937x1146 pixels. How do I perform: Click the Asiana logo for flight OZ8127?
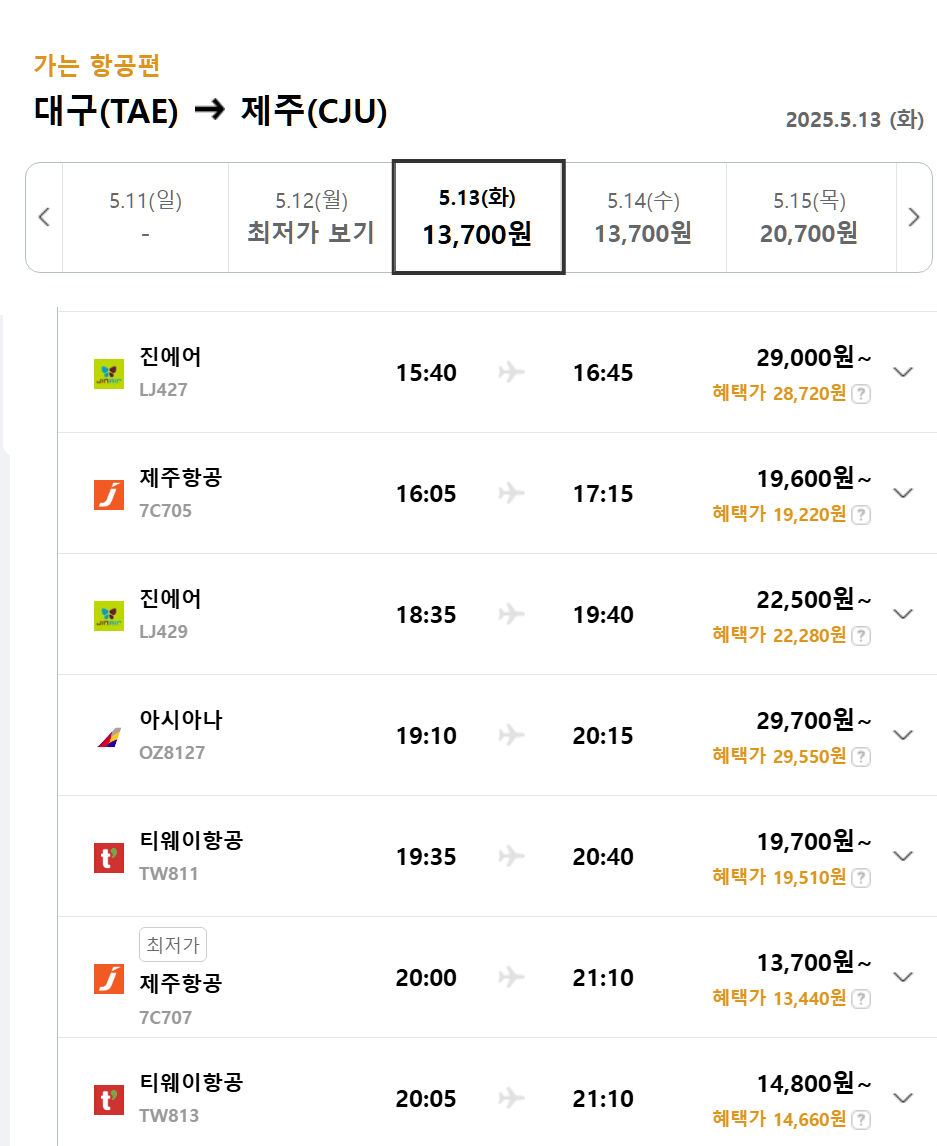(109, 737)
